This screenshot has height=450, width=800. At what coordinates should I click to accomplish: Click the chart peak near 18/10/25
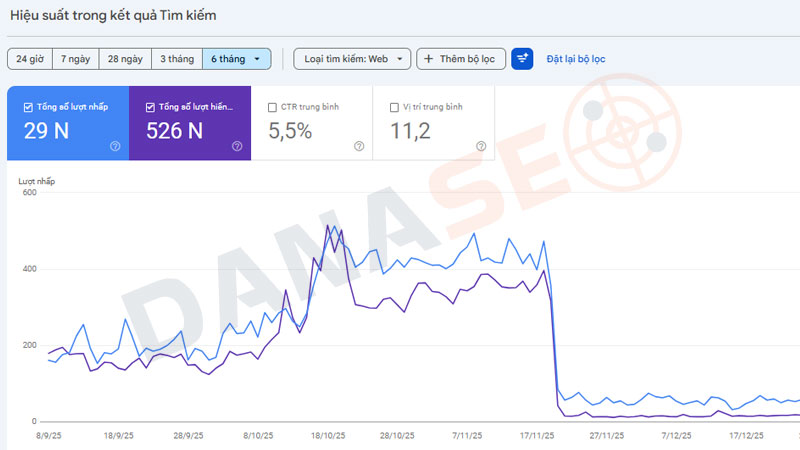tap(328, 227)
